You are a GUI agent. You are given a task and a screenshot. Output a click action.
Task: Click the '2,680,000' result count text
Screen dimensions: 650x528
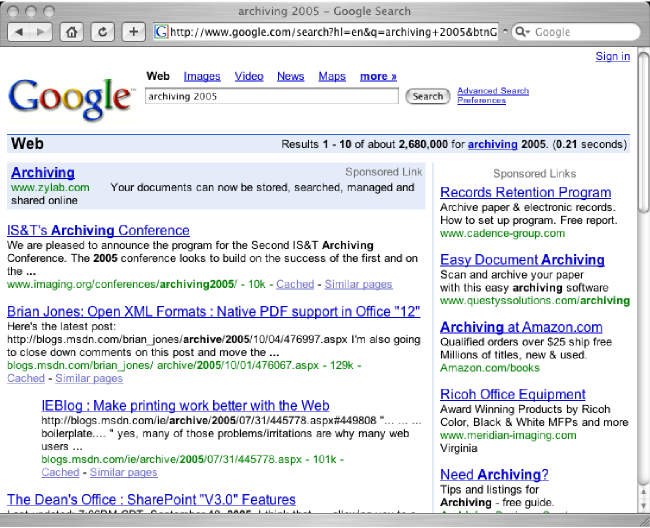coord(423,144)
